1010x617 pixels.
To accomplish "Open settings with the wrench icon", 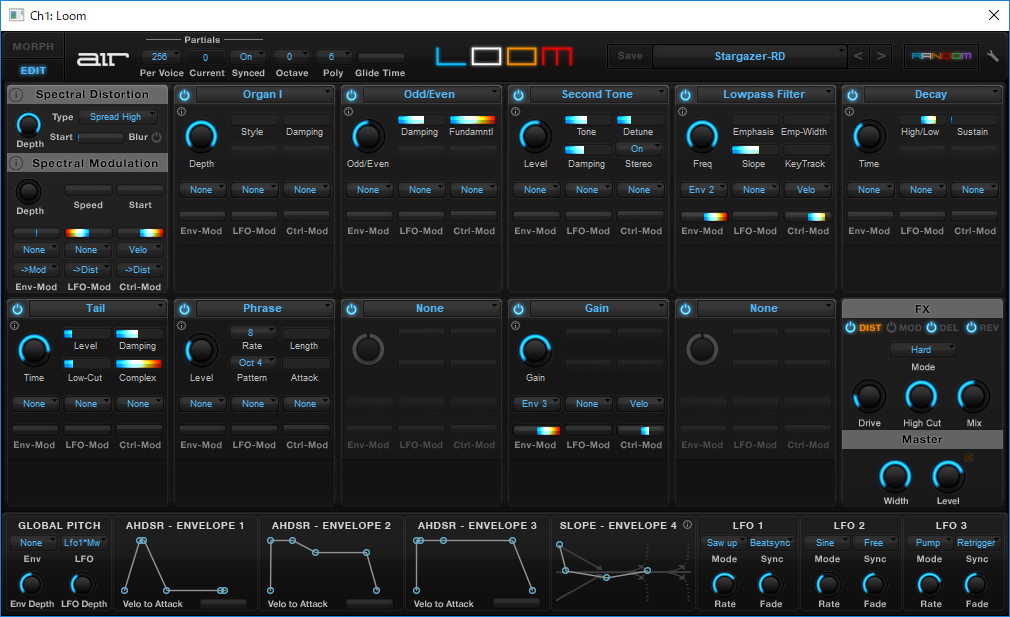I will pos(993,56).
